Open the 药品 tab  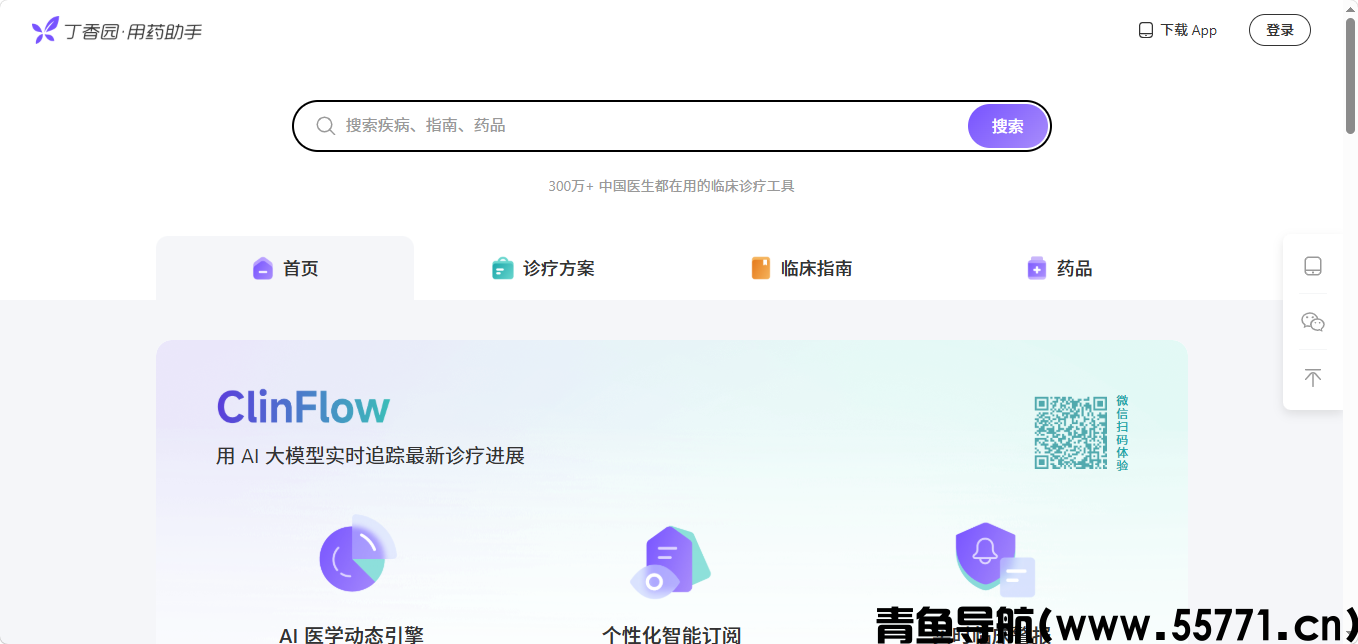click(x=1059, y=268)
